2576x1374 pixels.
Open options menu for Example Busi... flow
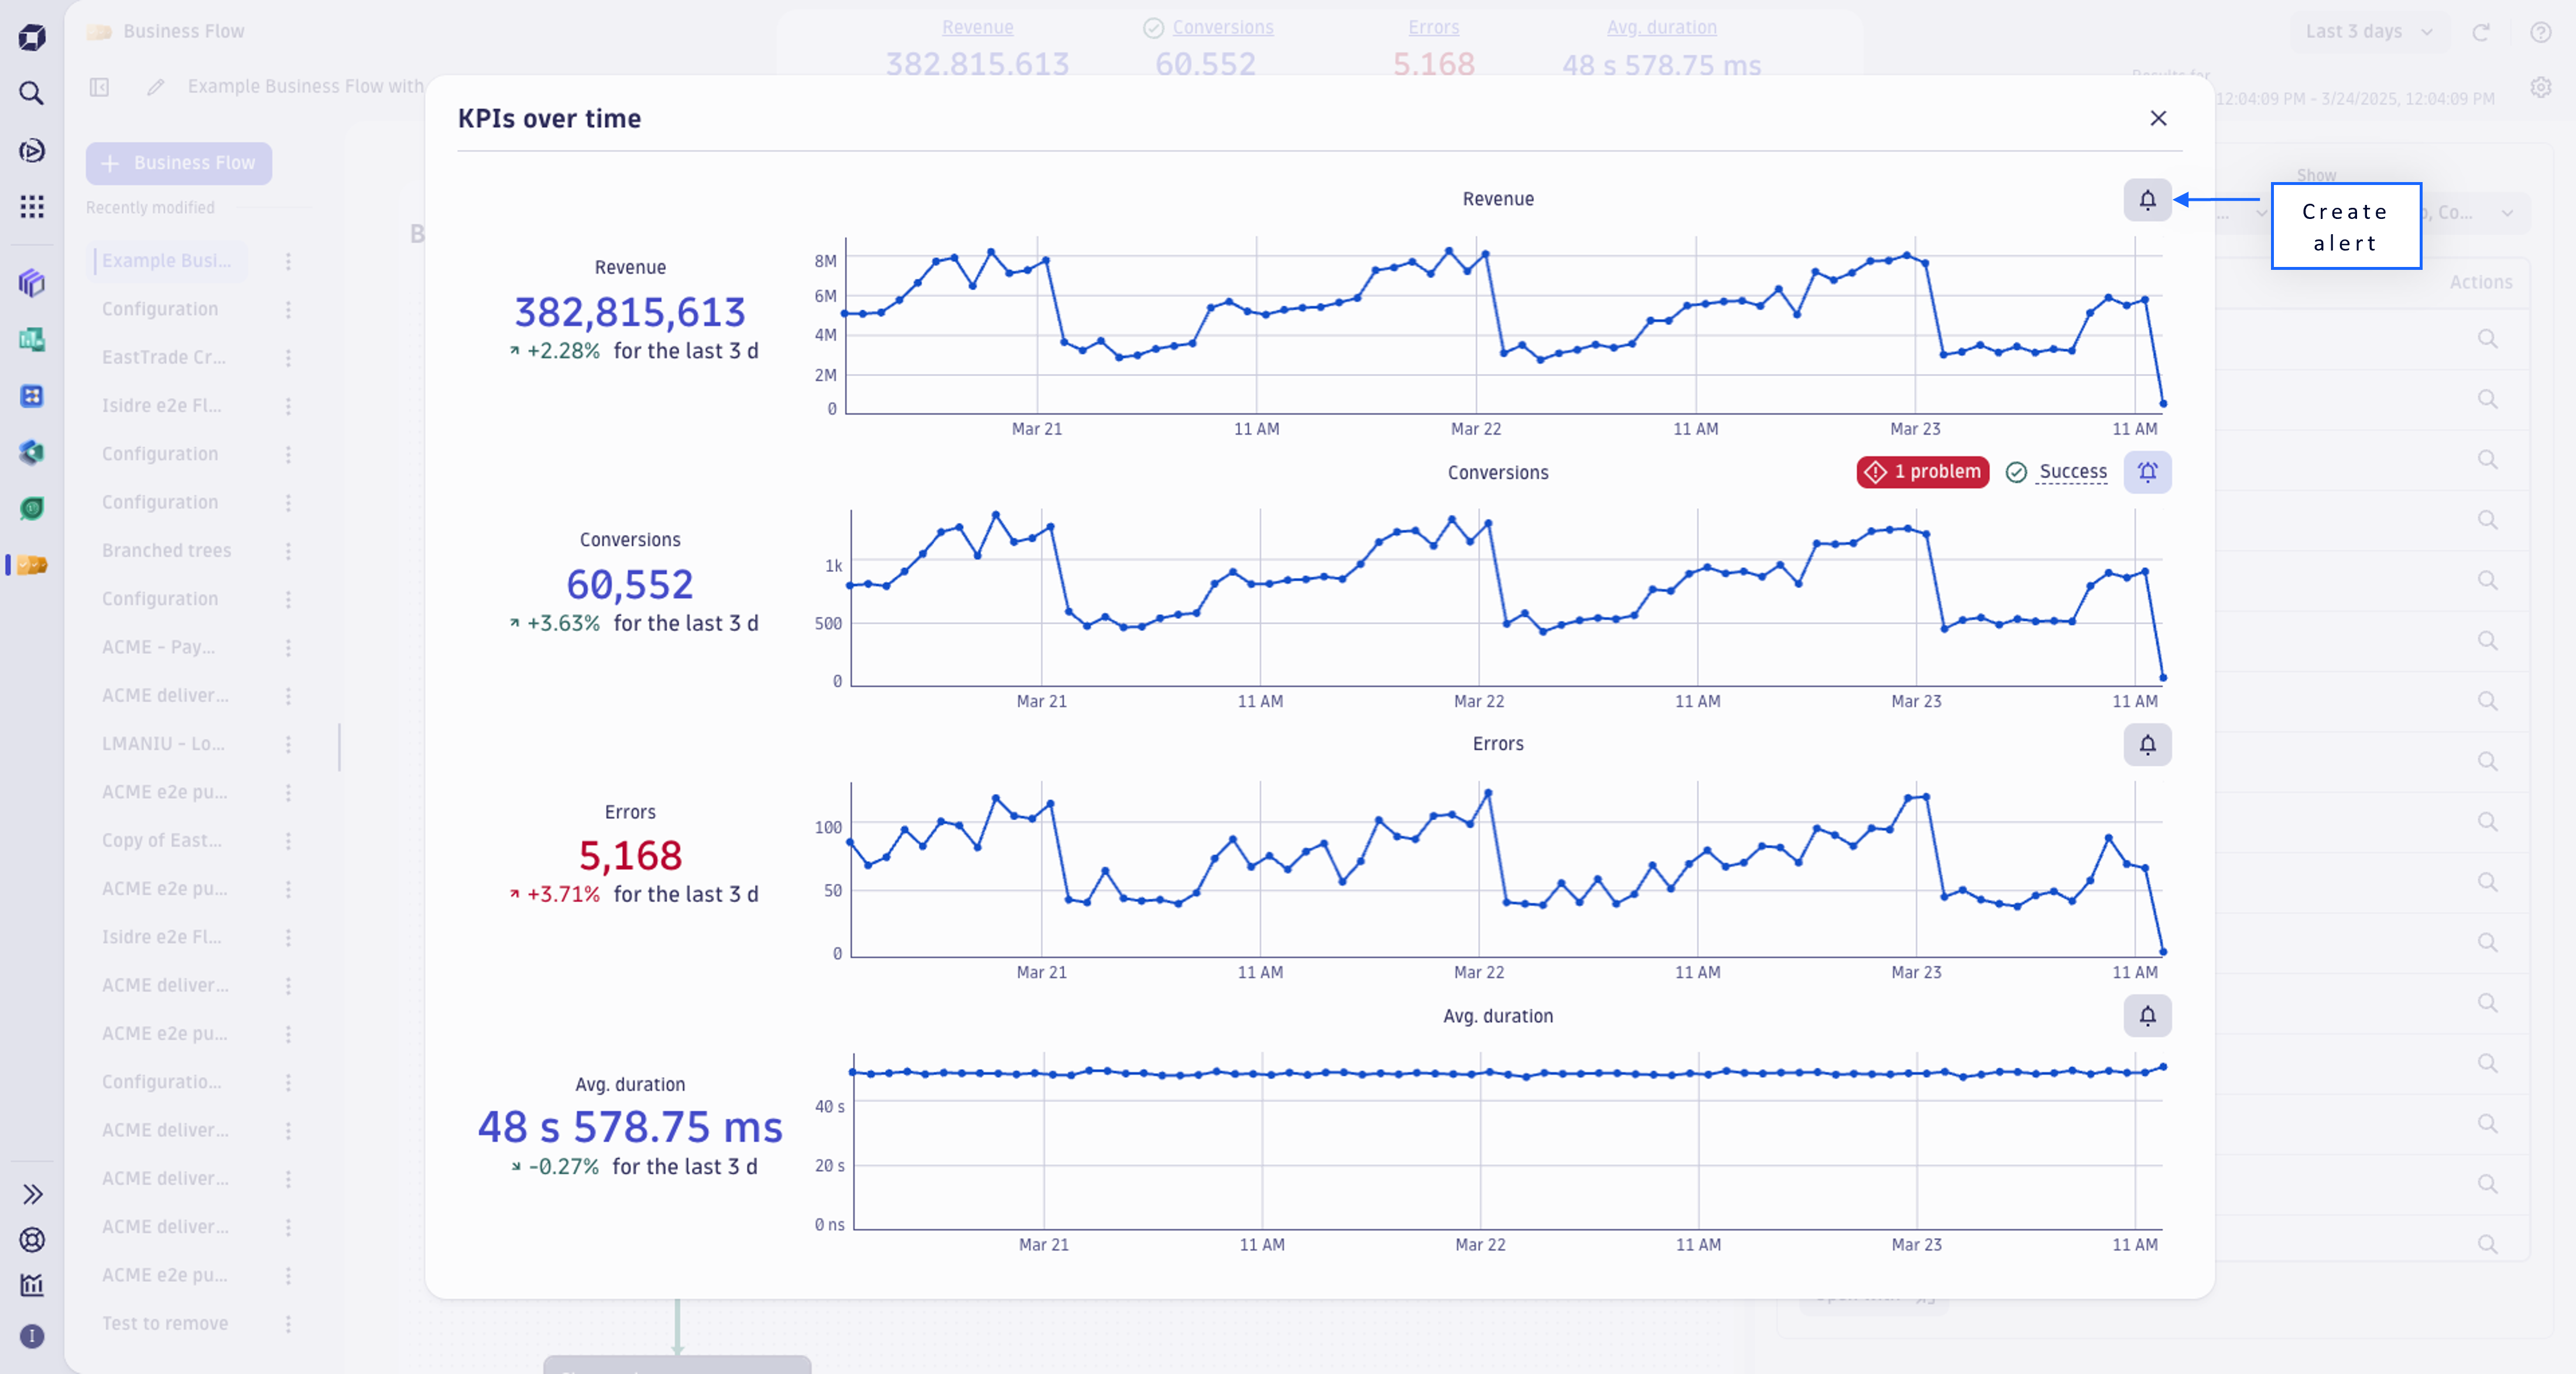point(288,261)
